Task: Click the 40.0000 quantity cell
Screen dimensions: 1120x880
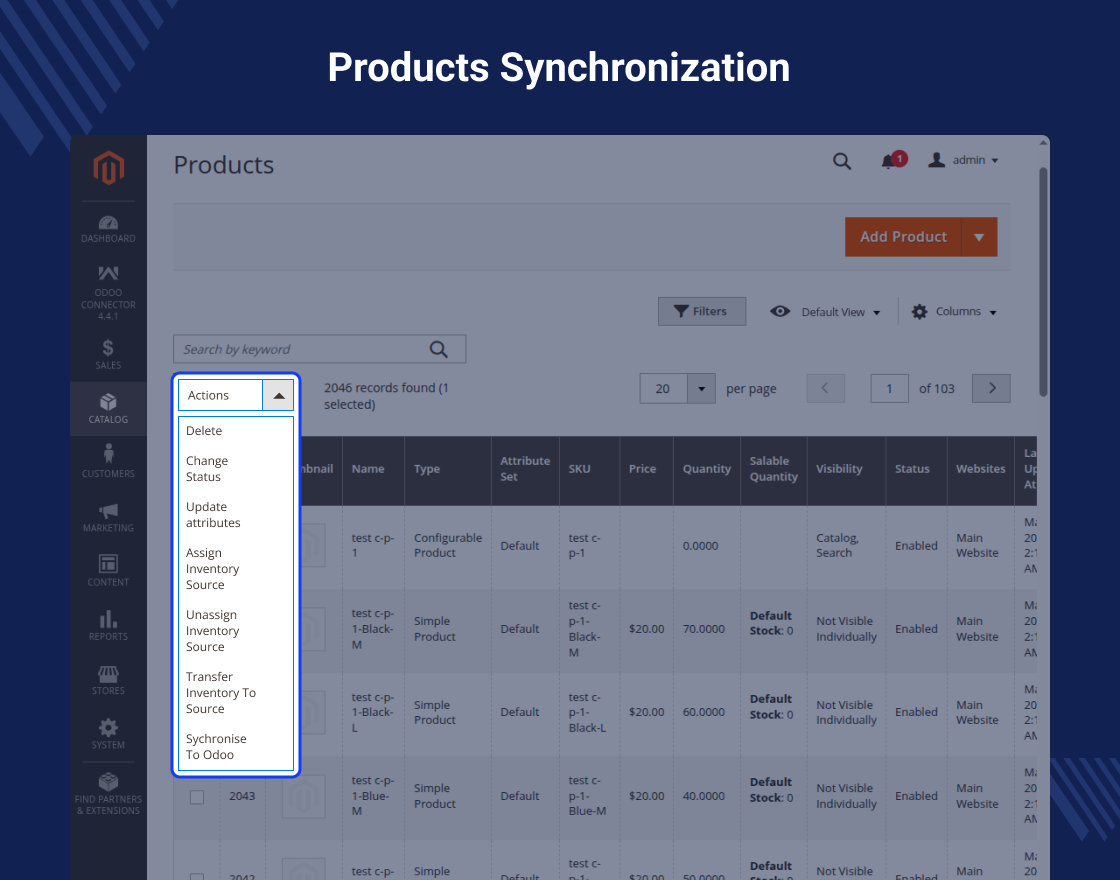Action: click(x=704, y=796)
